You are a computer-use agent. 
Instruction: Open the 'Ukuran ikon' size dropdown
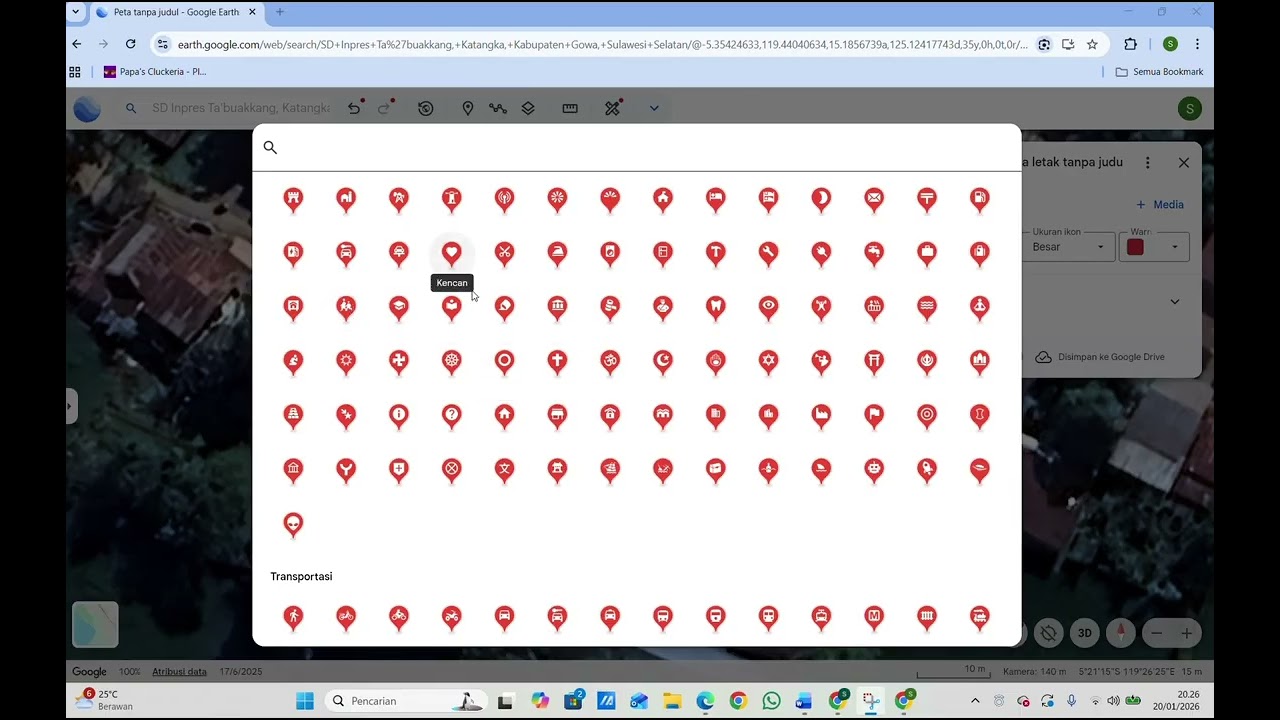(1068, 246)
